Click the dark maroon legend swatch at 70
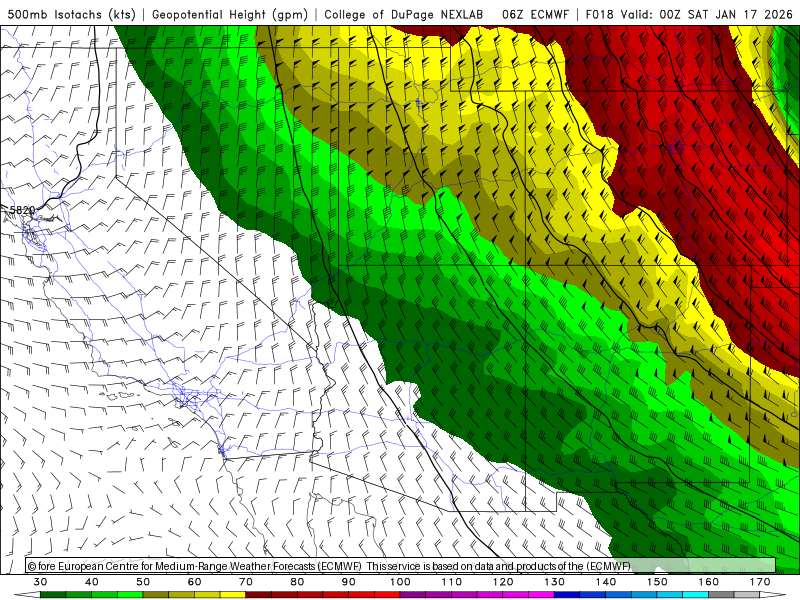The image size is (800, 600). click(259, 595)
